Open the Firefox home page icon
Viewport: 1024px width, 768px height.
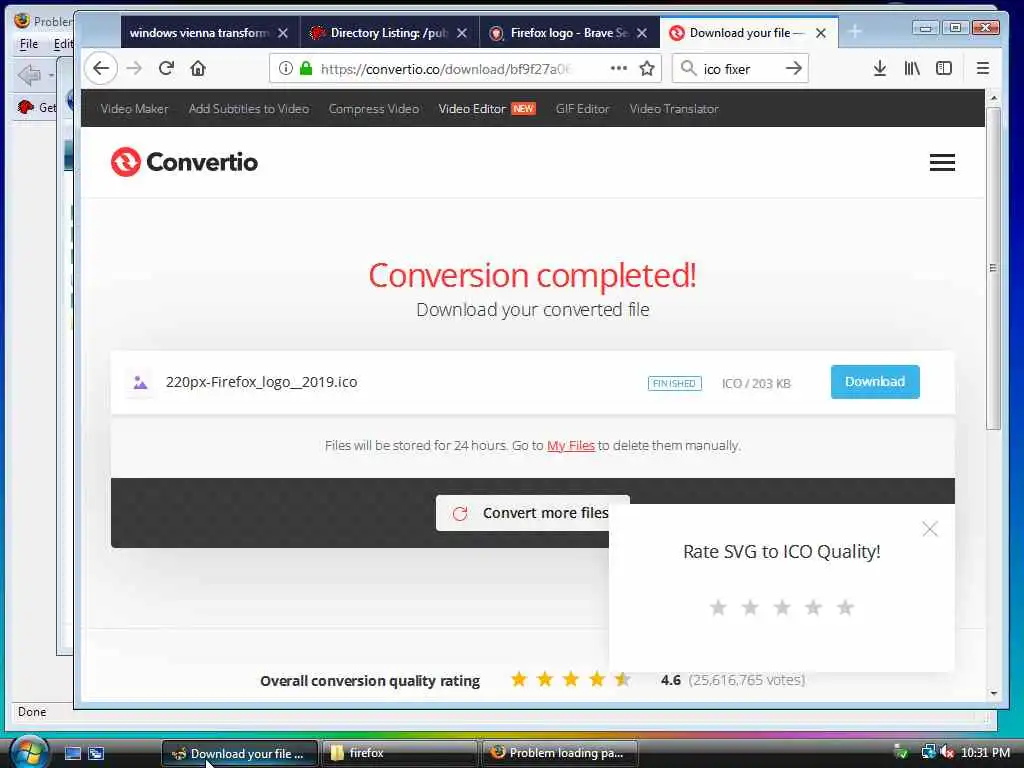pos(198,68)
